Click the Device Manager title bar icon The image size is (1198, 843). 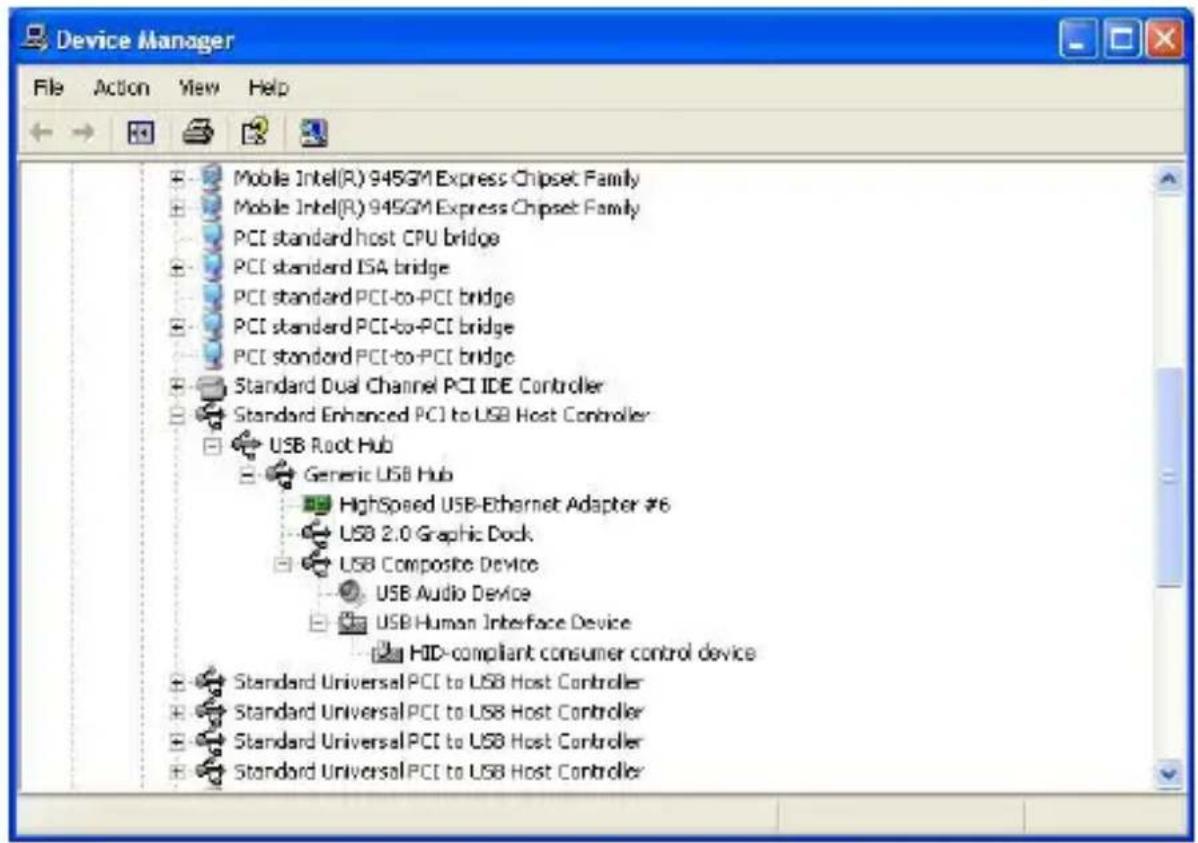click(35, 37)
